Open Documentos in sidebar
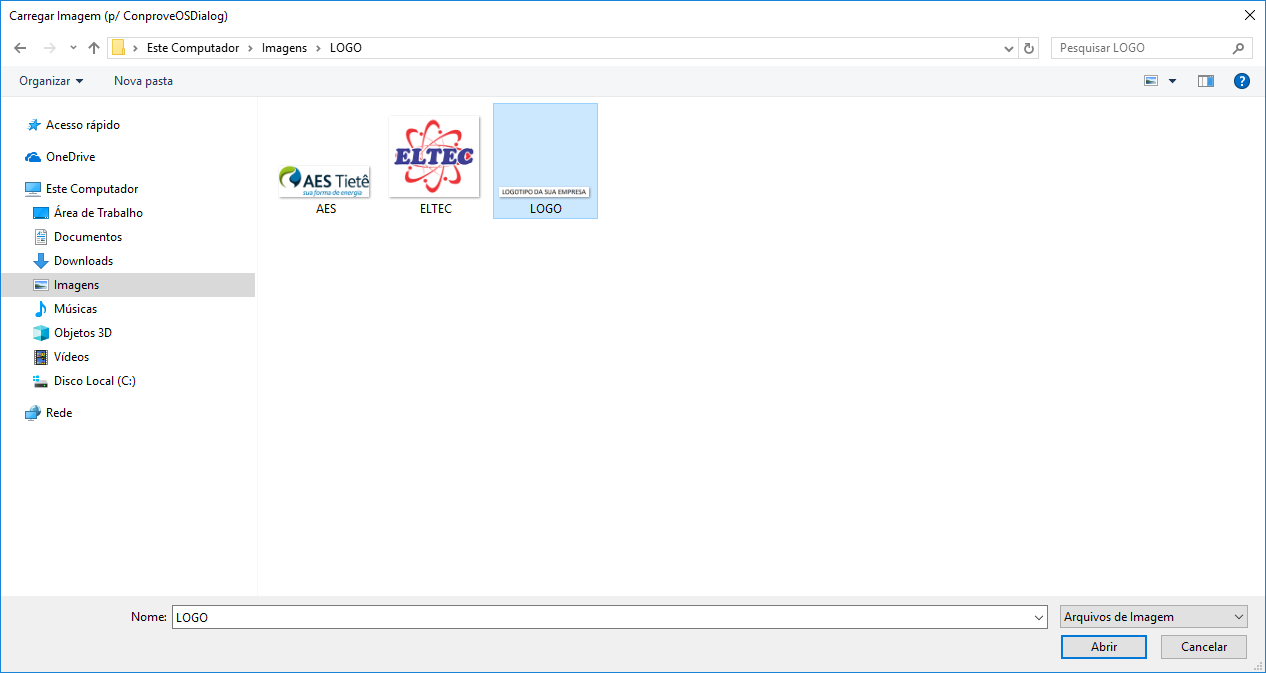 [x=88, y=237]
